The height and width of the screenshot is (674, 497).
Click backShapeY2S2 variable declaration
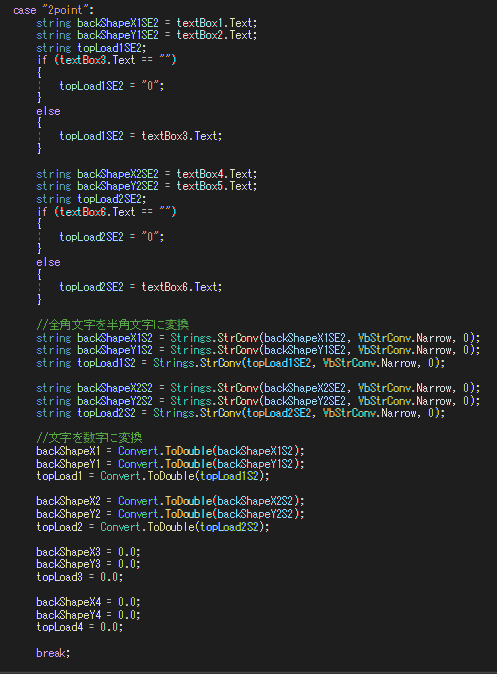[x=115, y=401]
